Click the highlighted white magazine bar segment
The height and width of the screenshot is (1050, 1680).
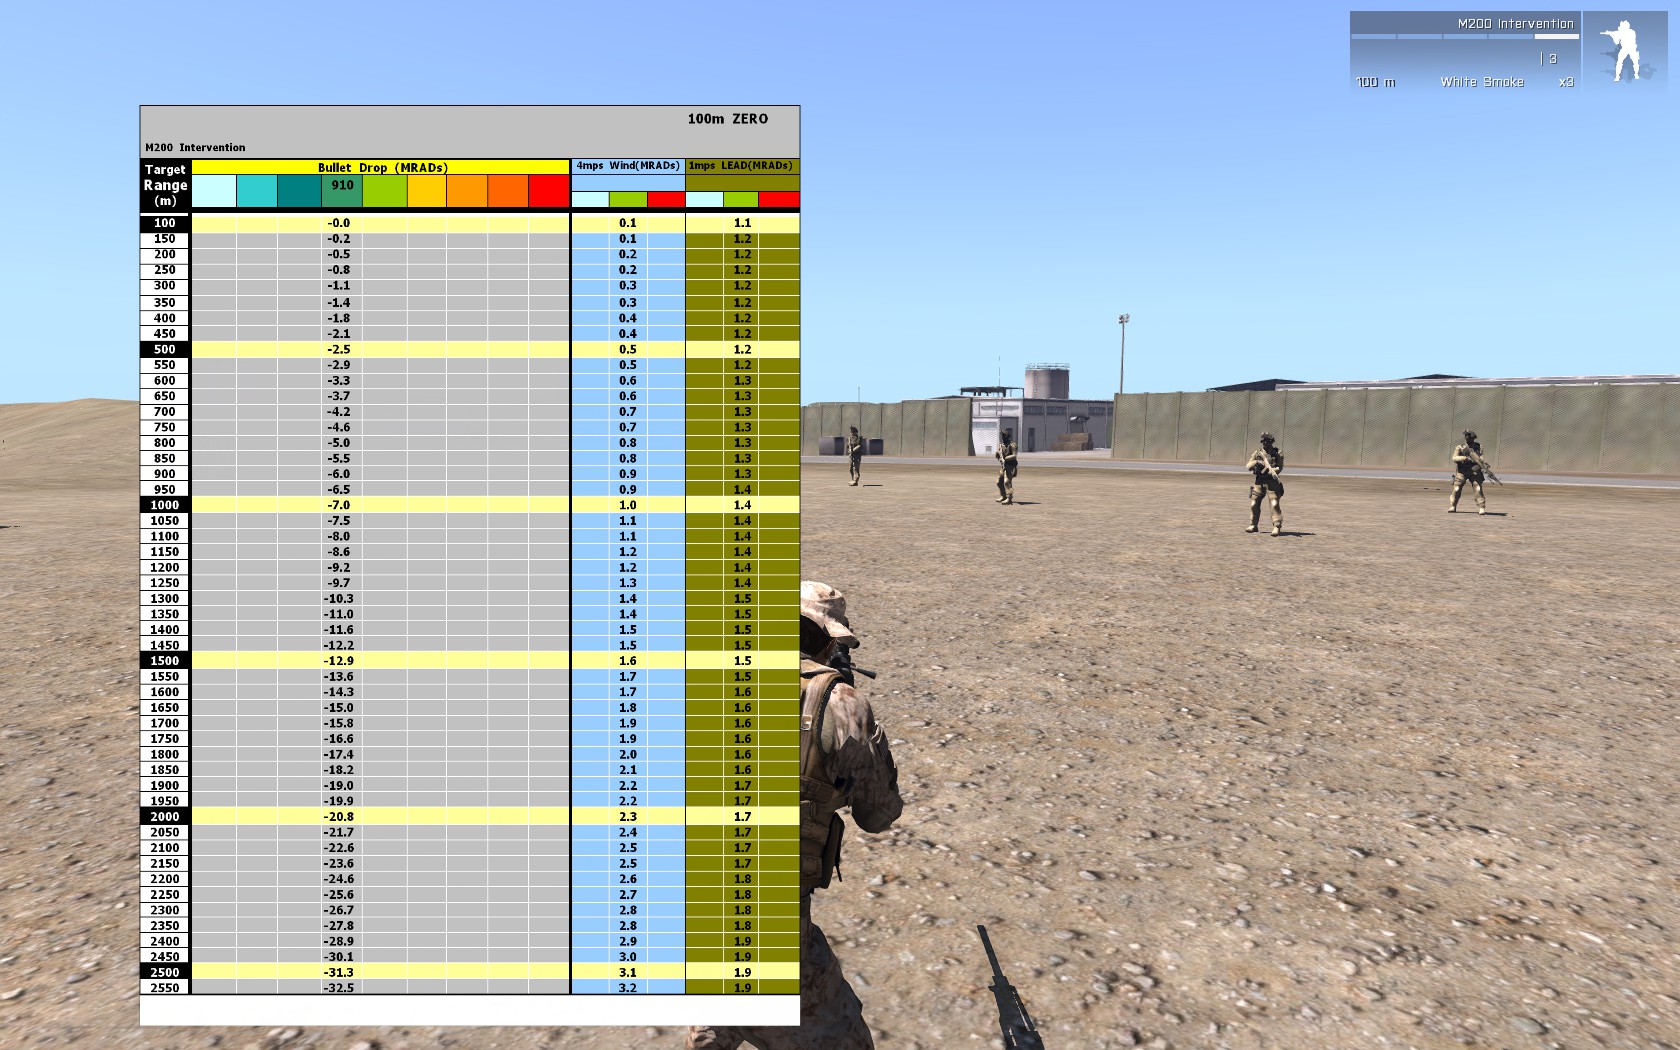point(1556,37)
